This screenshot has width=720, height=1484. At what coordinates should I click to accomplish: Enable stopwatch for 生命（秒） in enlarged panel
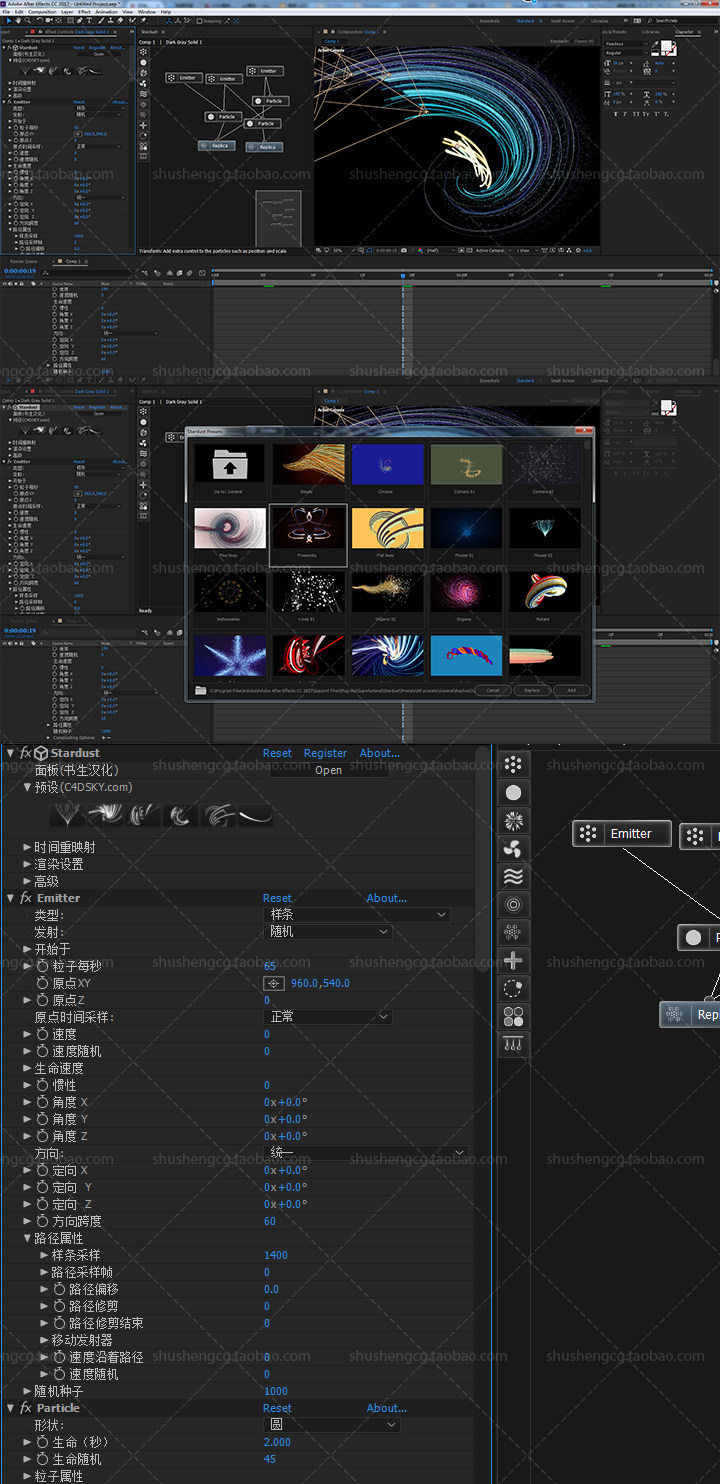pyautogui.click(x=42, y=1442)
